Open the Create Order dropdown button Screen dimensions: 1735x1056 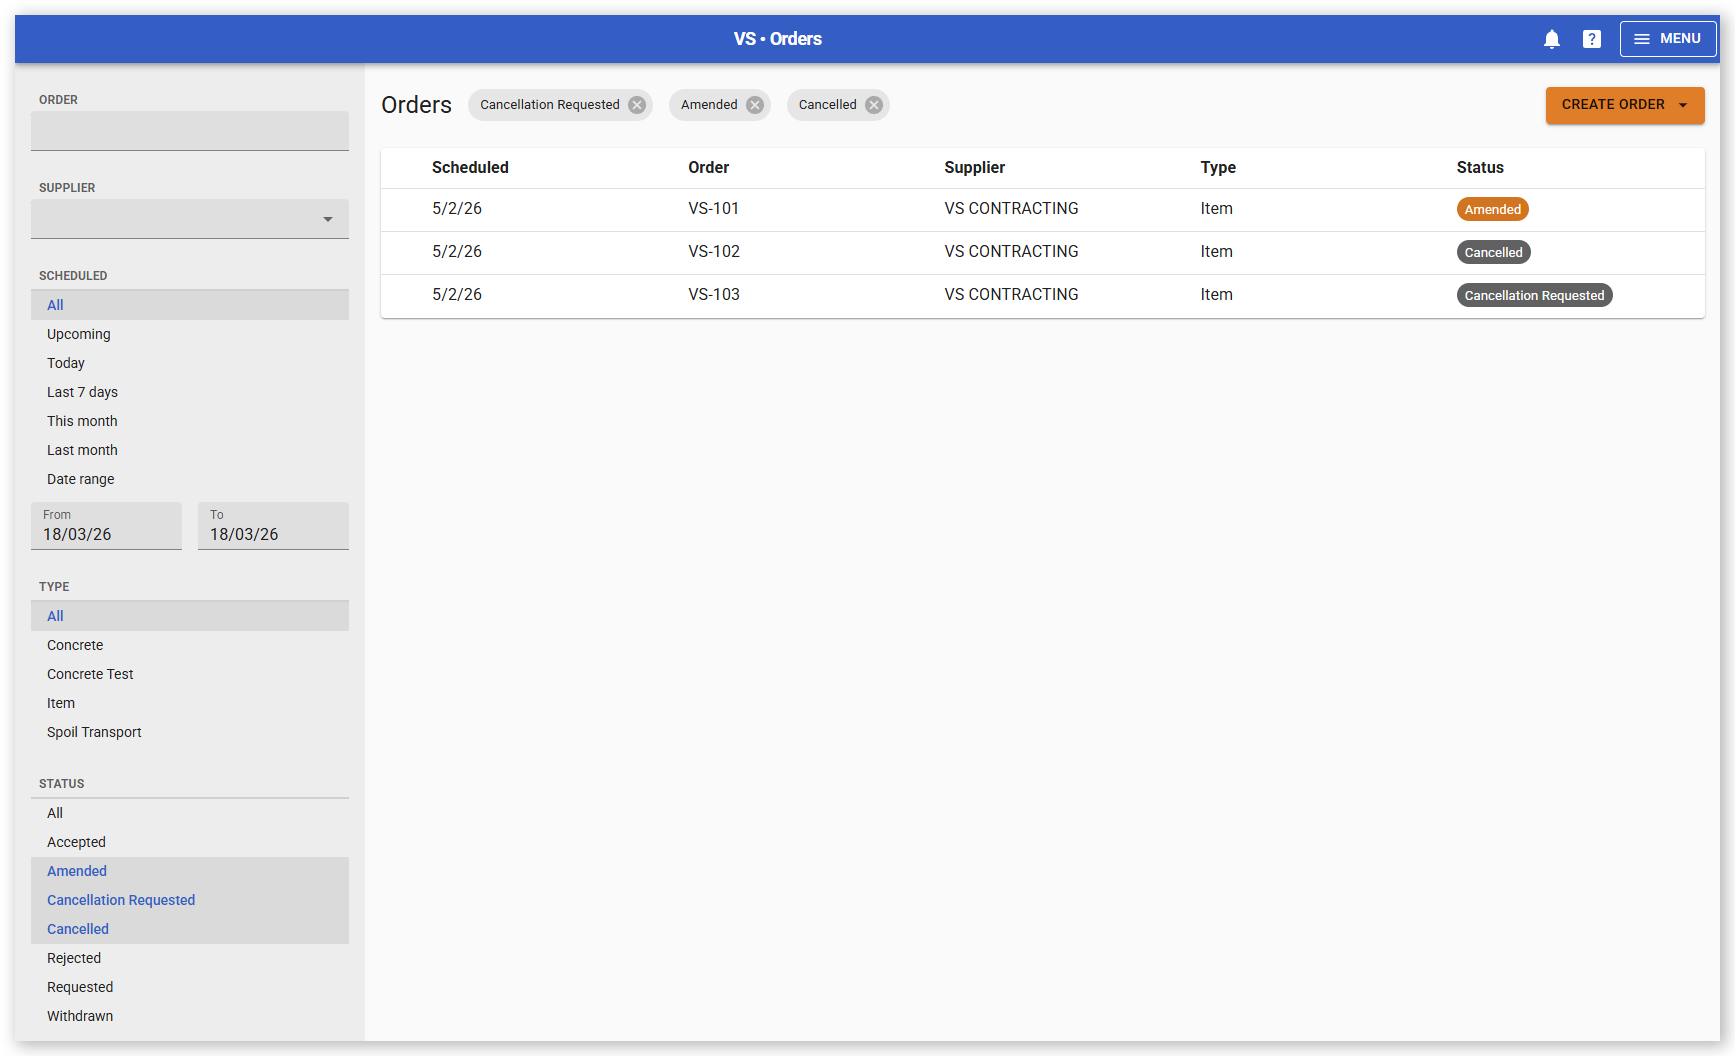click(1624, 105)
